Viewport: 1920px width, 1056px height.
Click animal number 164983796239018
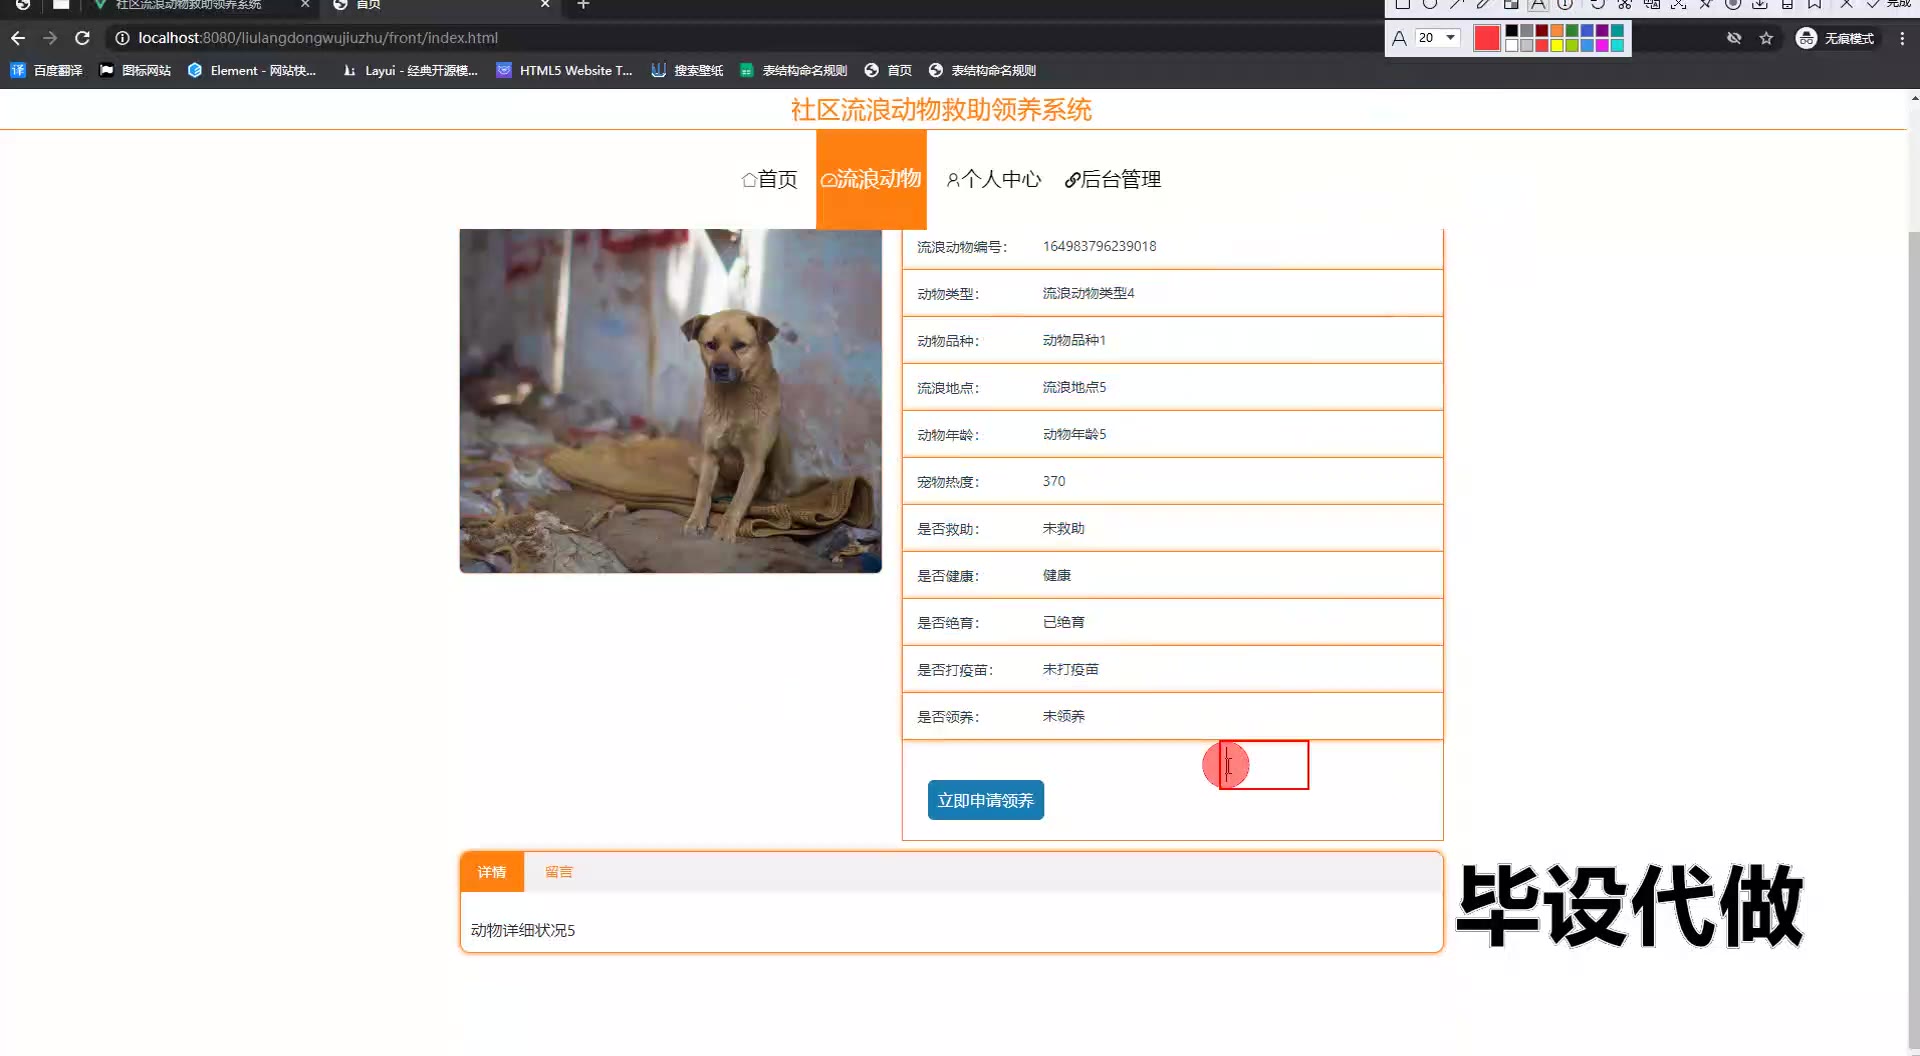click(1099, 246)
